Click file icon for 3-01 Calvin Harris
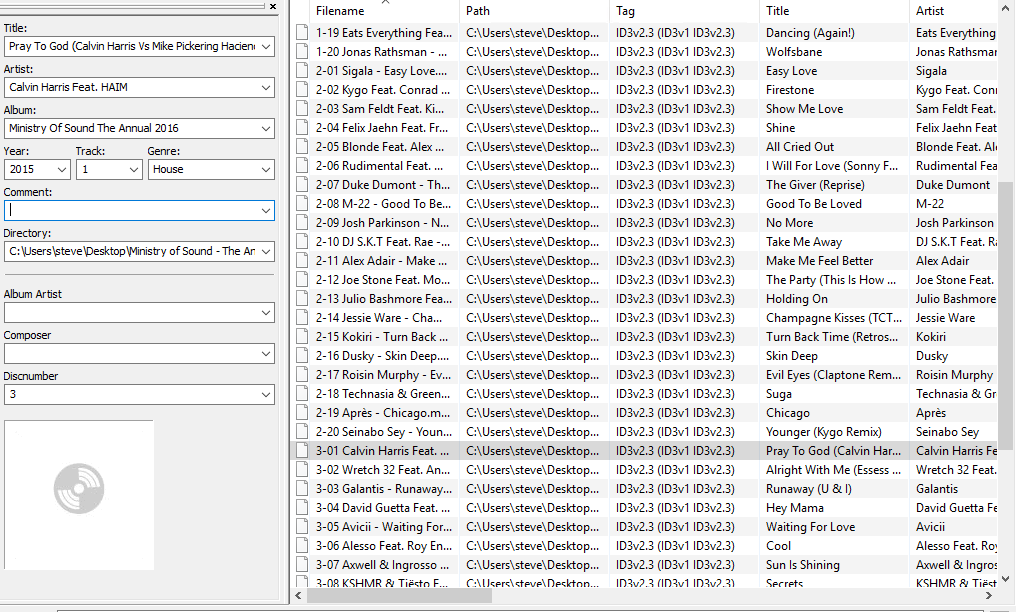This screenshot has height=612, width=1016. pyautogui.click(x=302, y=451)
